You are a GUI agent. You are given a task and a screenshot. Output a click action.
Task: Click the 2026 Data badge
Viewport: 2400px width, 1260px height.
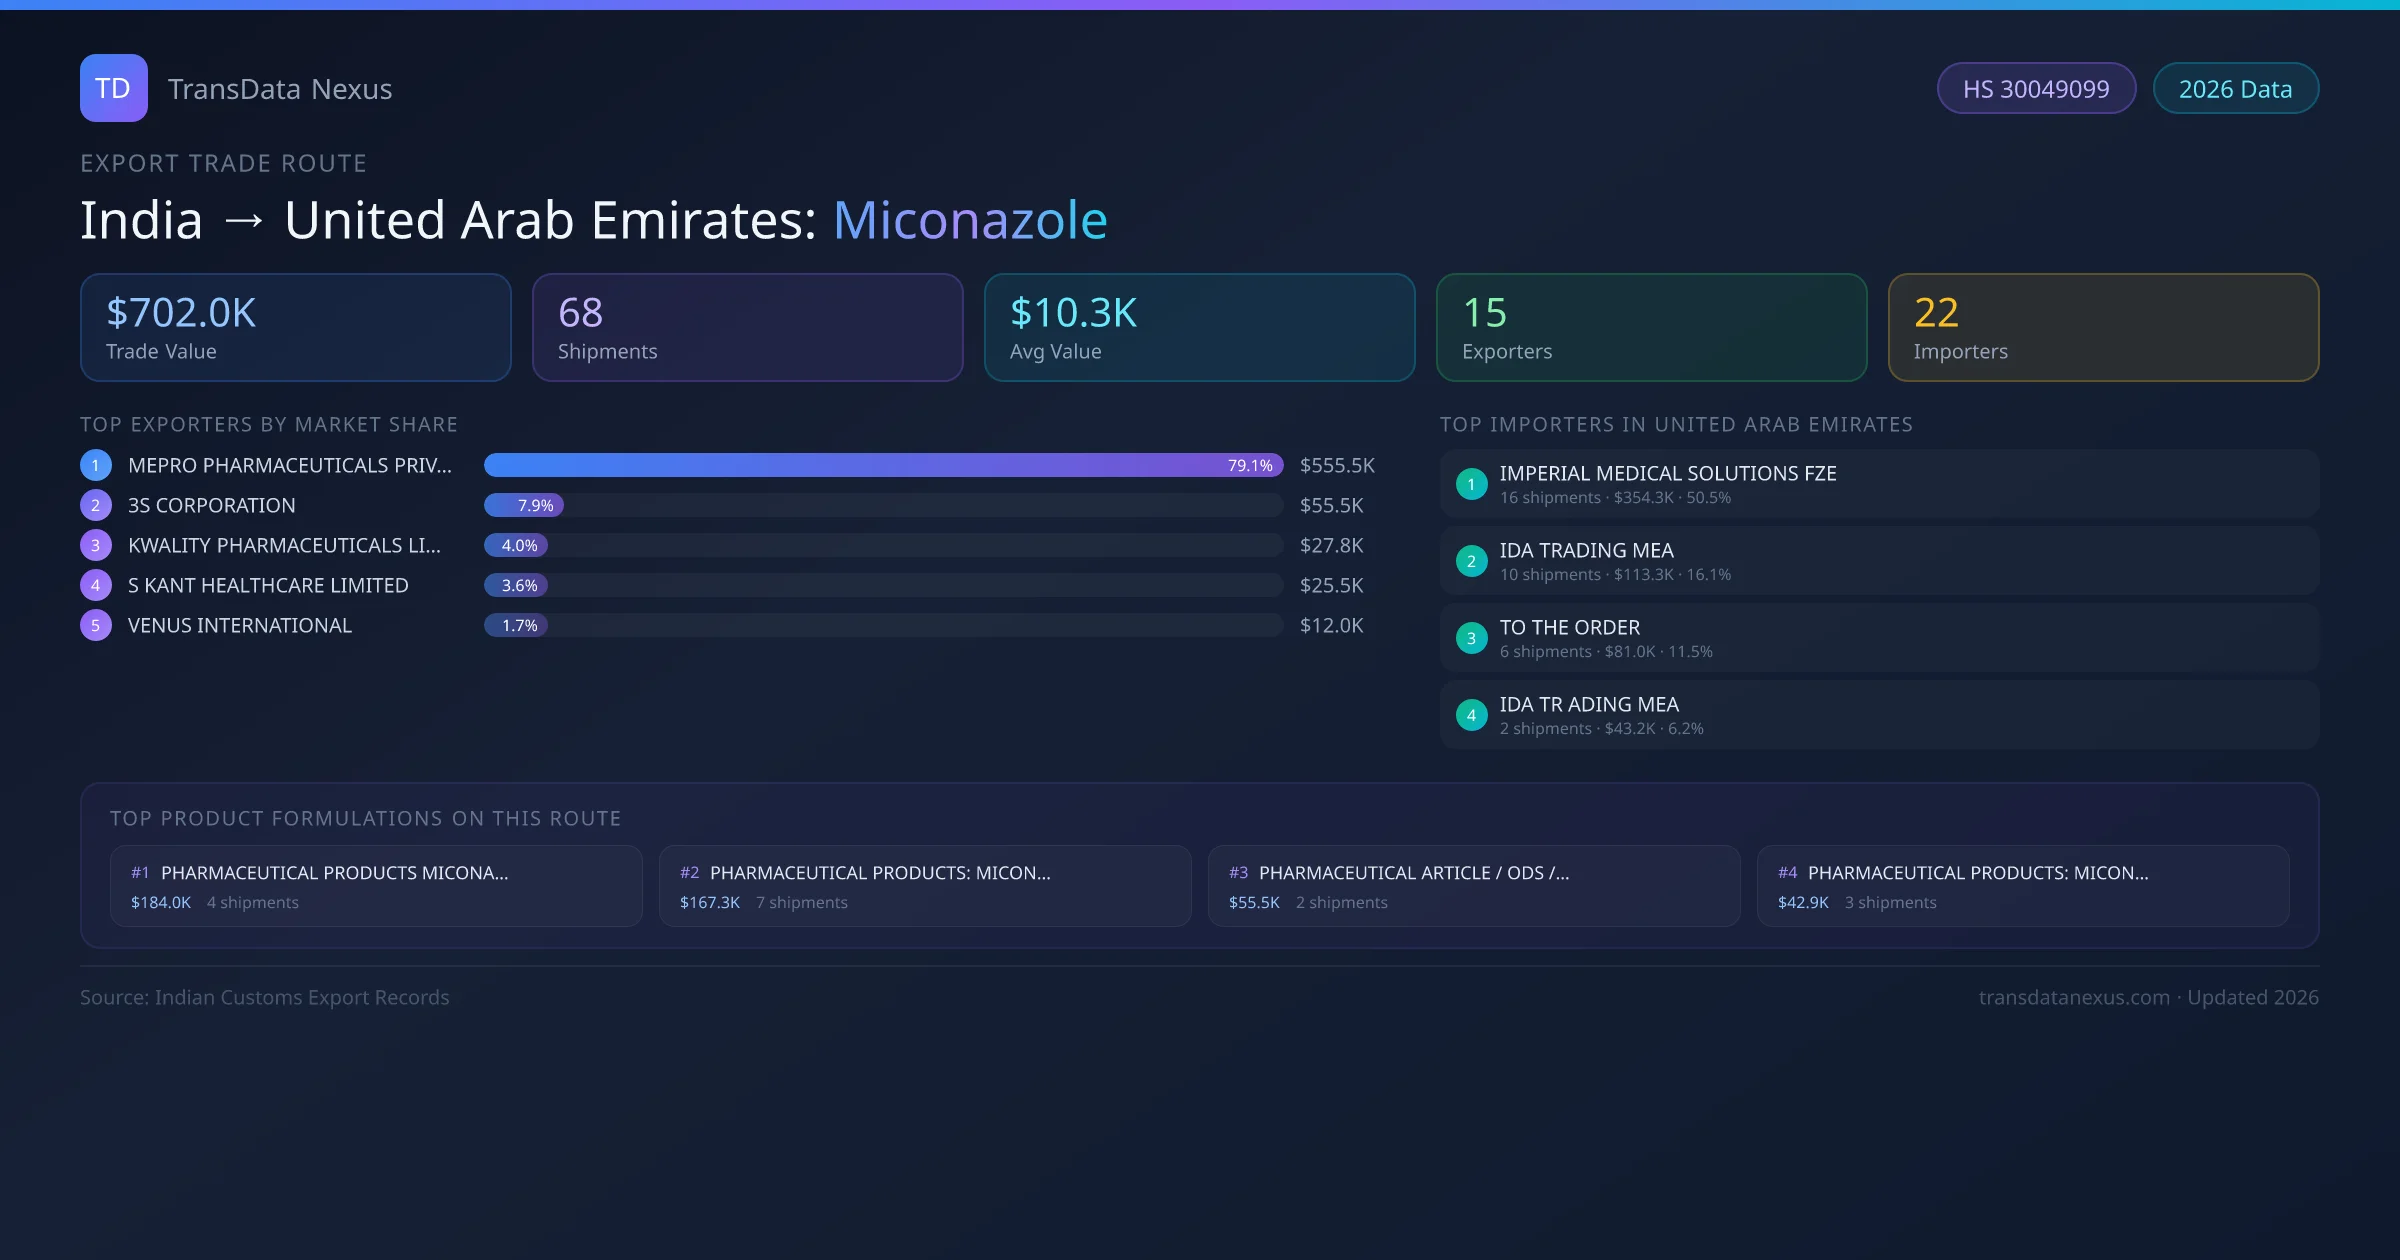[x=2234, y=89]
